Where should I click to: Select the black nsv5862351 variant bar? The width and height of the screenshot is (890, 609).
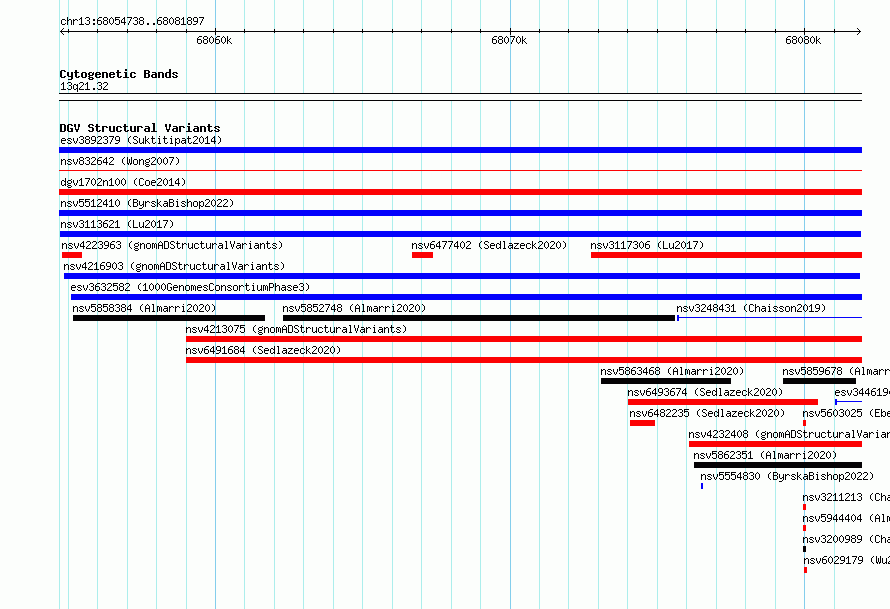[x=778, y=465]
